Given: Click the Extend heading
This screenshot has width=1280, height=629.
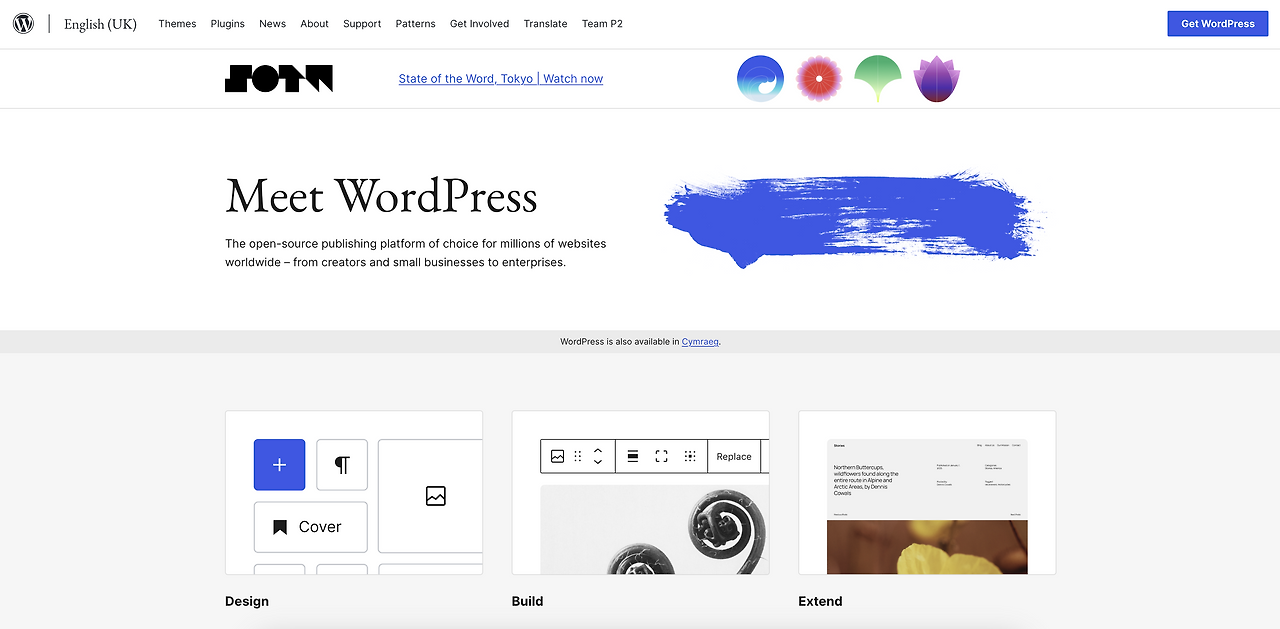Looking at the screenshot, I should (820, 601).
